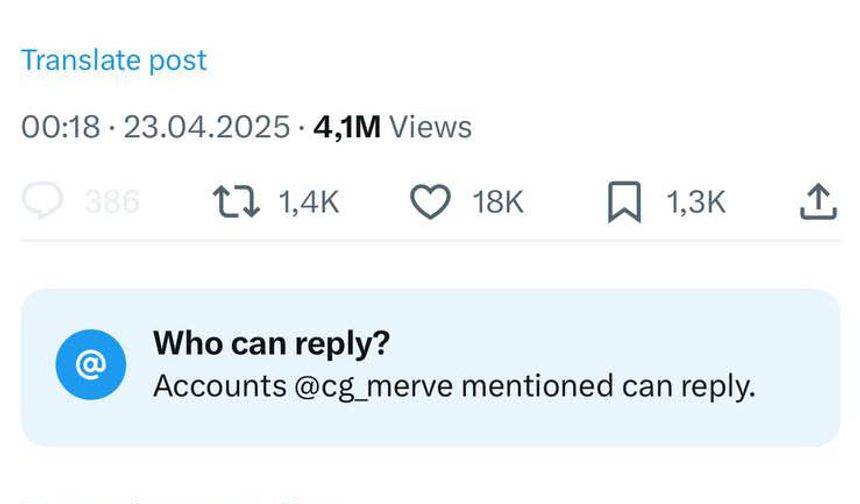The image size is (860, 504).
Task: Like the post with the heart icon
Action: coord(431,202)
